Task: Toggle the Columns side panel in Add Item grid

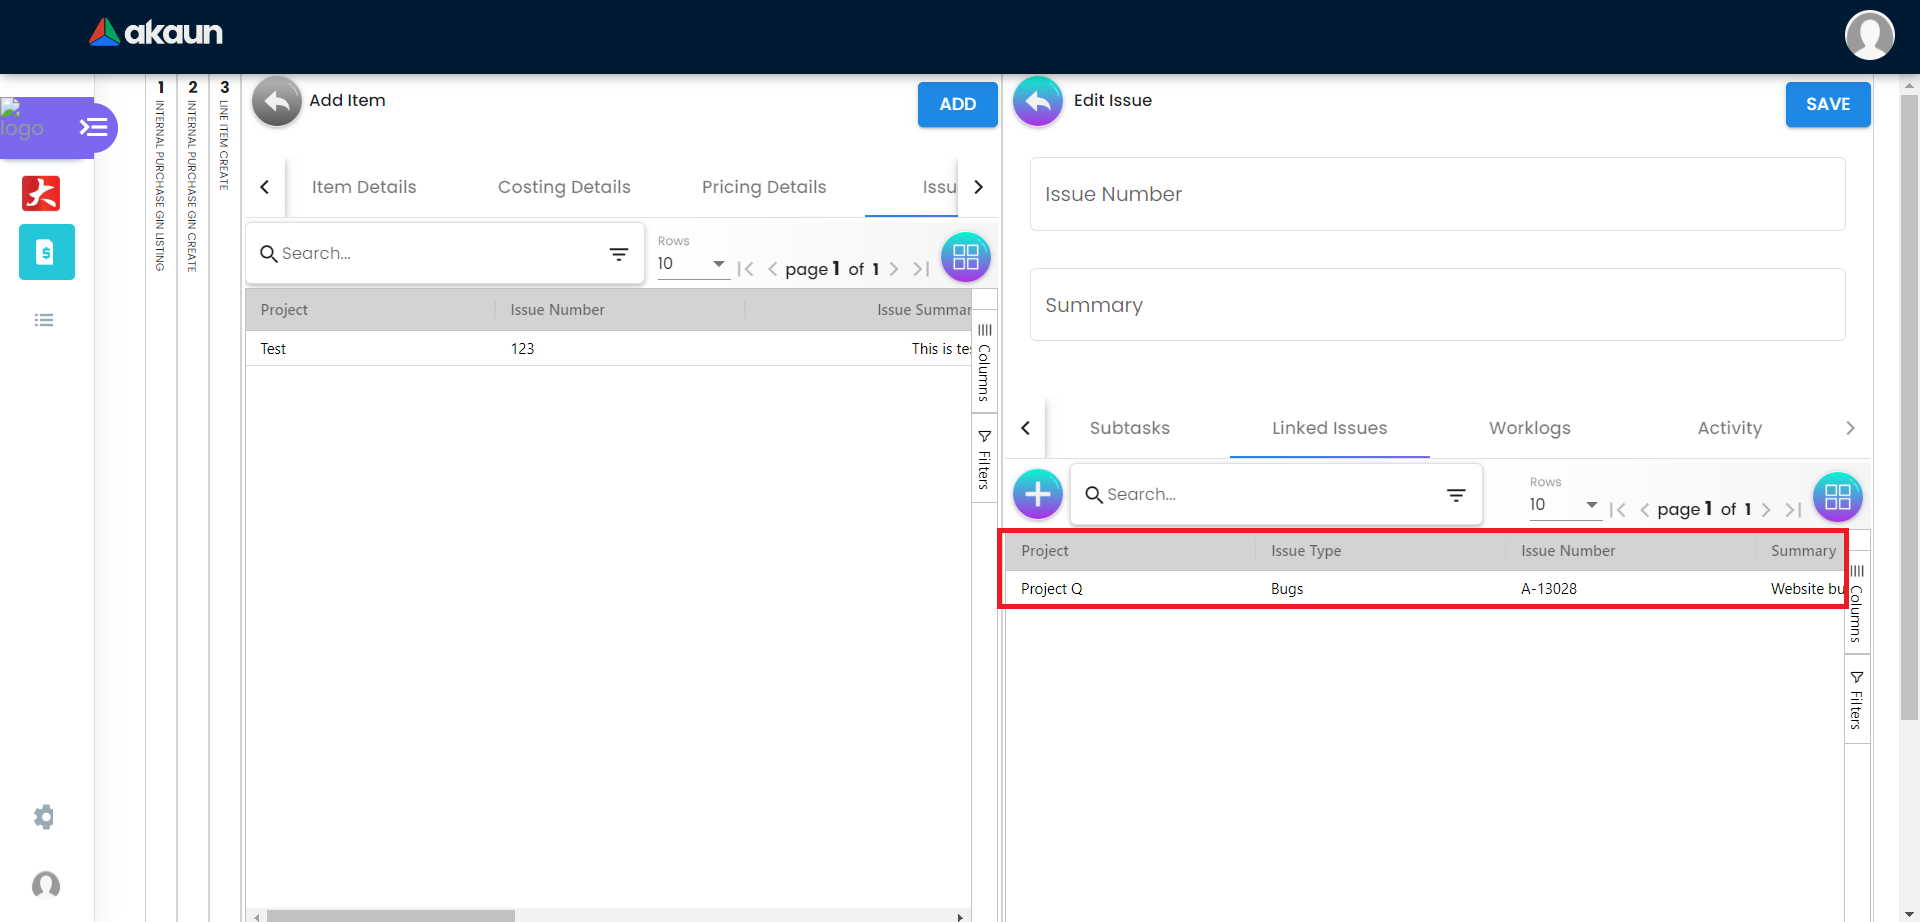Action: click(984, 362)
